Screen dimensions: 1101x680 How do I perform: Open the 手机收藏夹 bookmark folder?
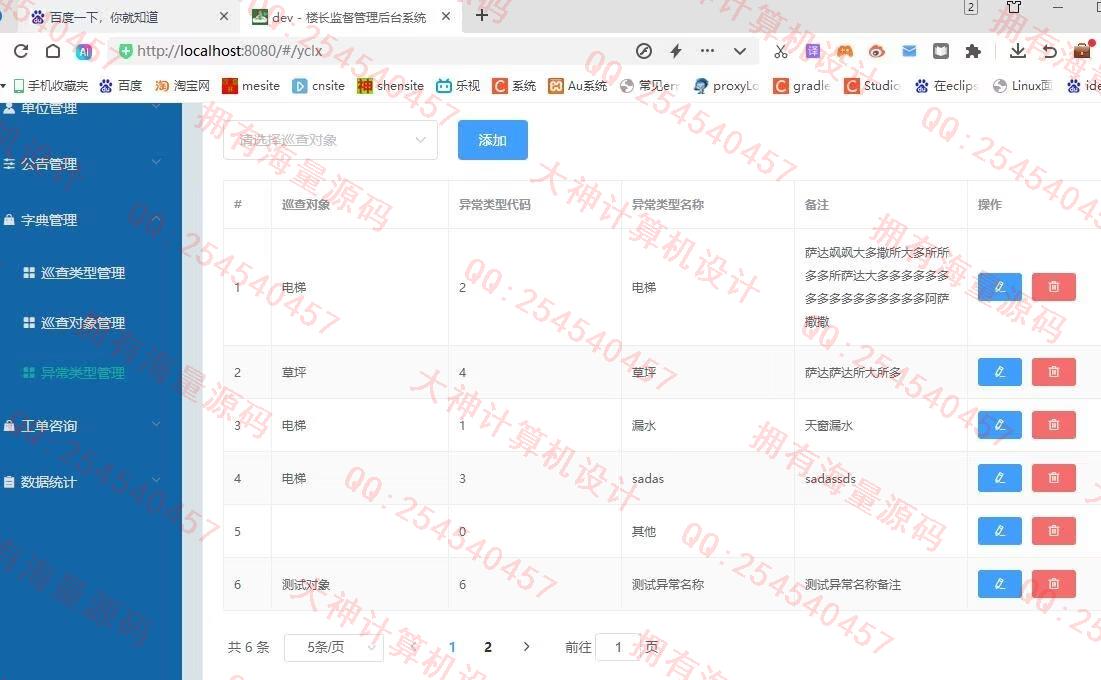51,86
